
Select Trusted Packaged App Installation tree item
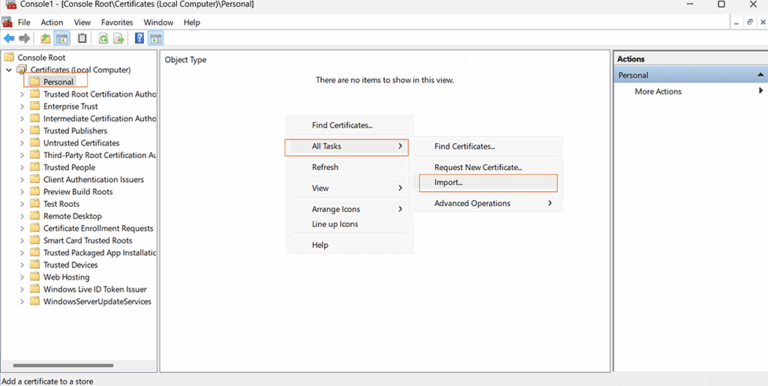100,253
